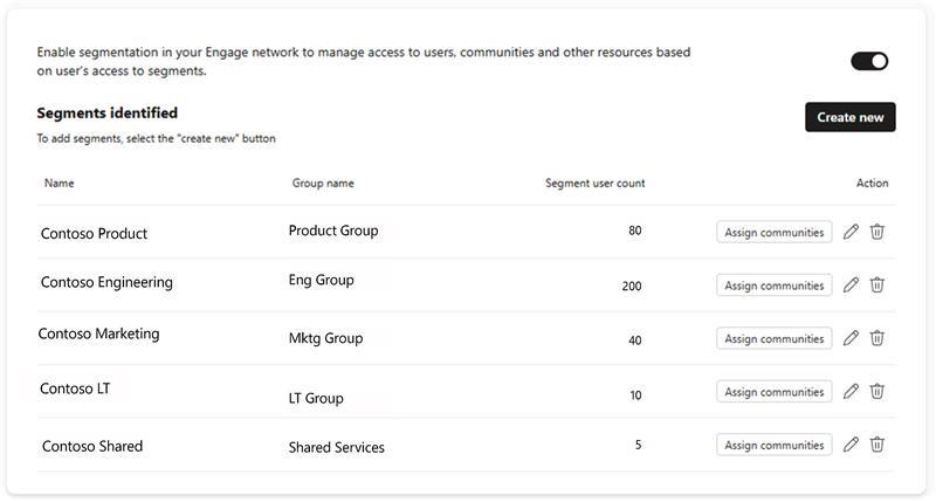Assign communities to Contoso Engineering
The height and width of the screenshot is (501, 936).
(x=774, y=285)
